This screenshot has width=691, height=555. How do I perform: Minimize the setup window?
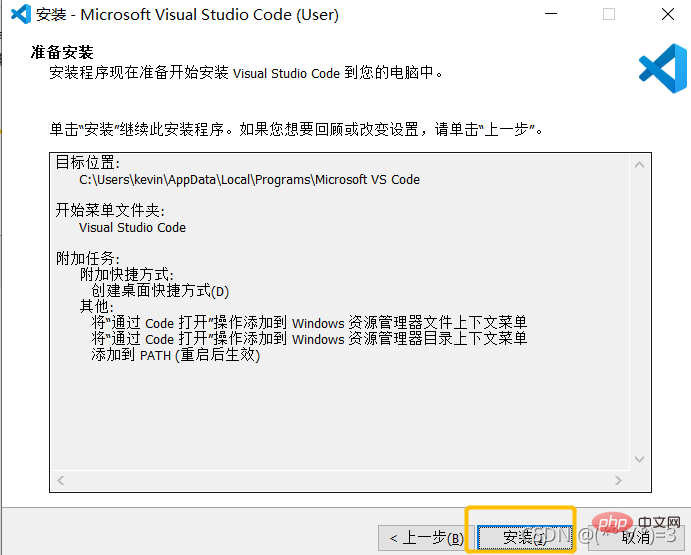551,14
